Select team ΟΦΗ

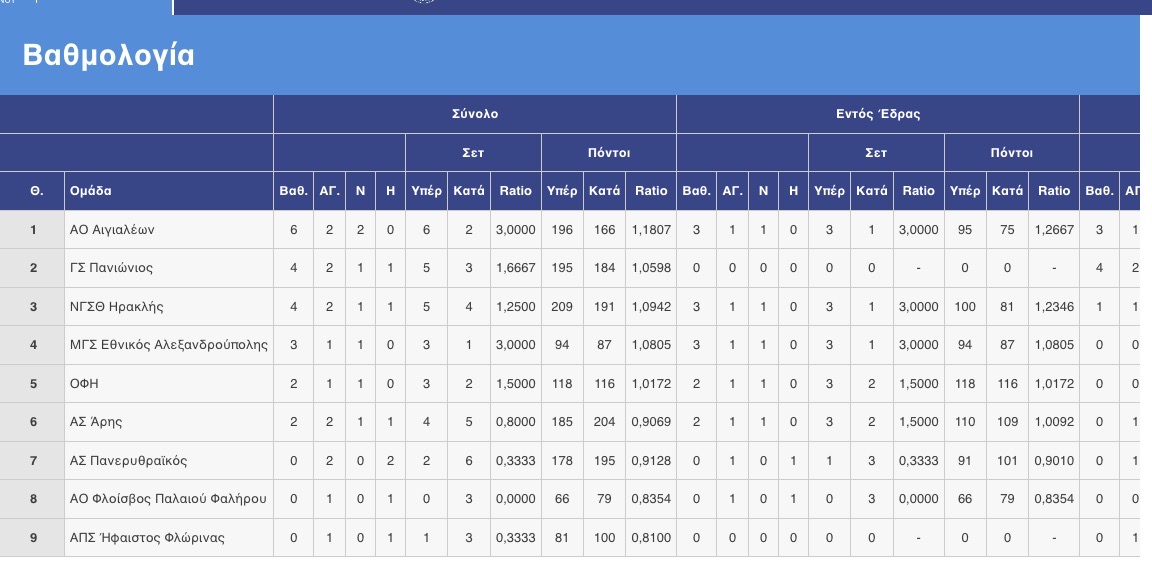click(x=84, y=384)
